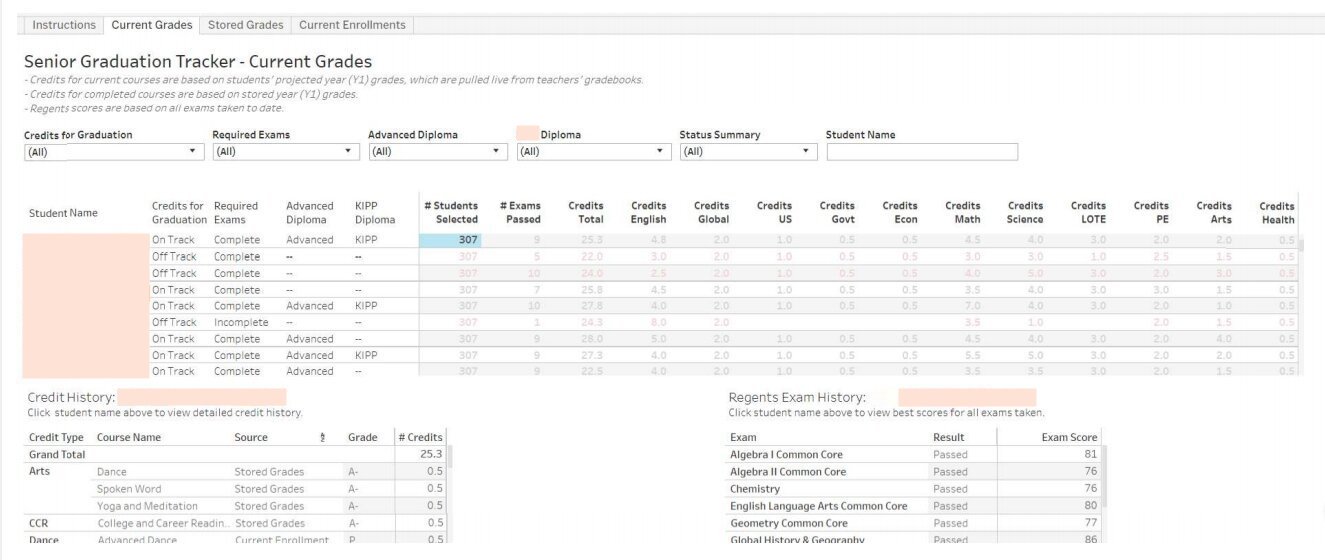Click the Course Name column header

tap(129, 437)
